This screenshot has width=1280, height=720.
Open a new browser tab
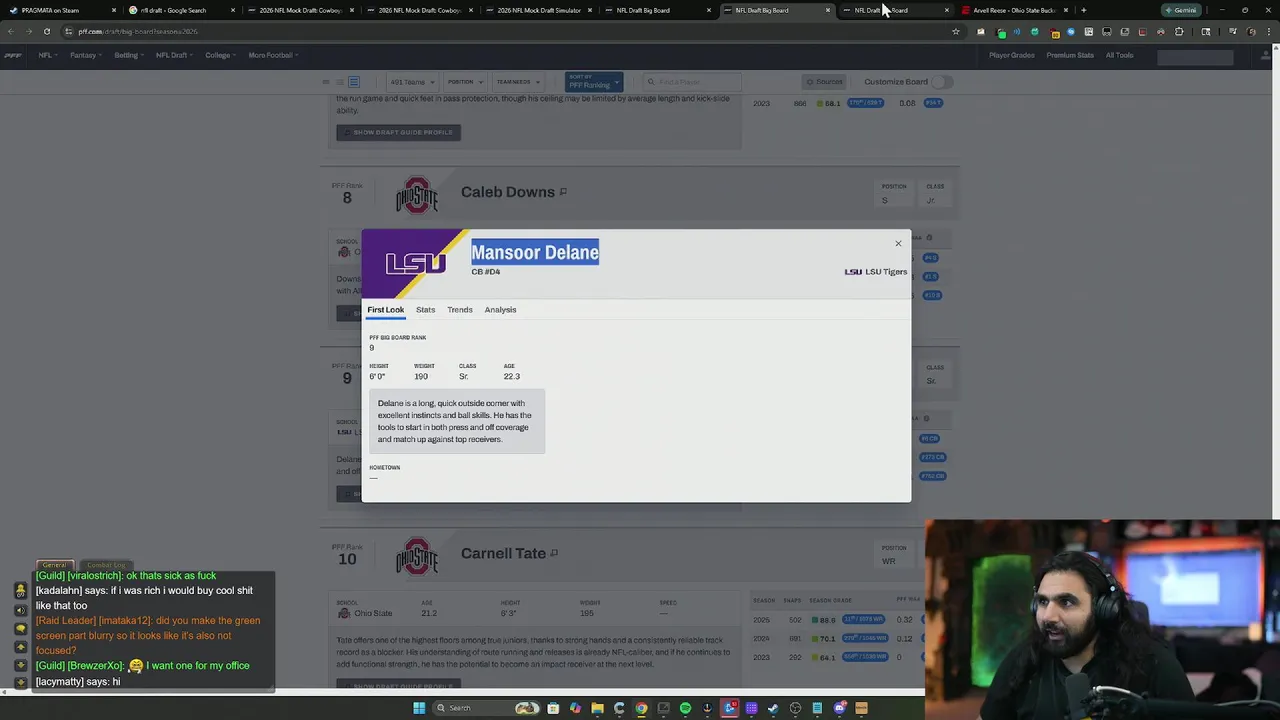point(1084,10)
